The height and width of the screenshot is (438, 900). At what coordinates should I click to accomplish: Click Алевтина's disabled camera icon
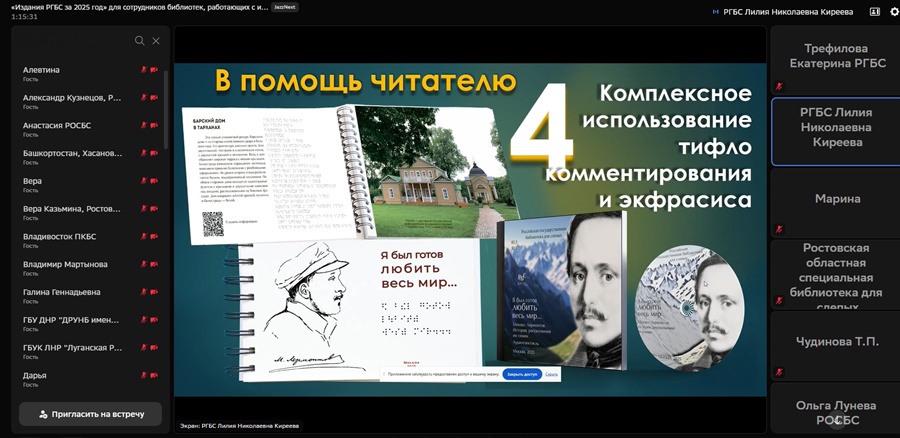(154, 70)
